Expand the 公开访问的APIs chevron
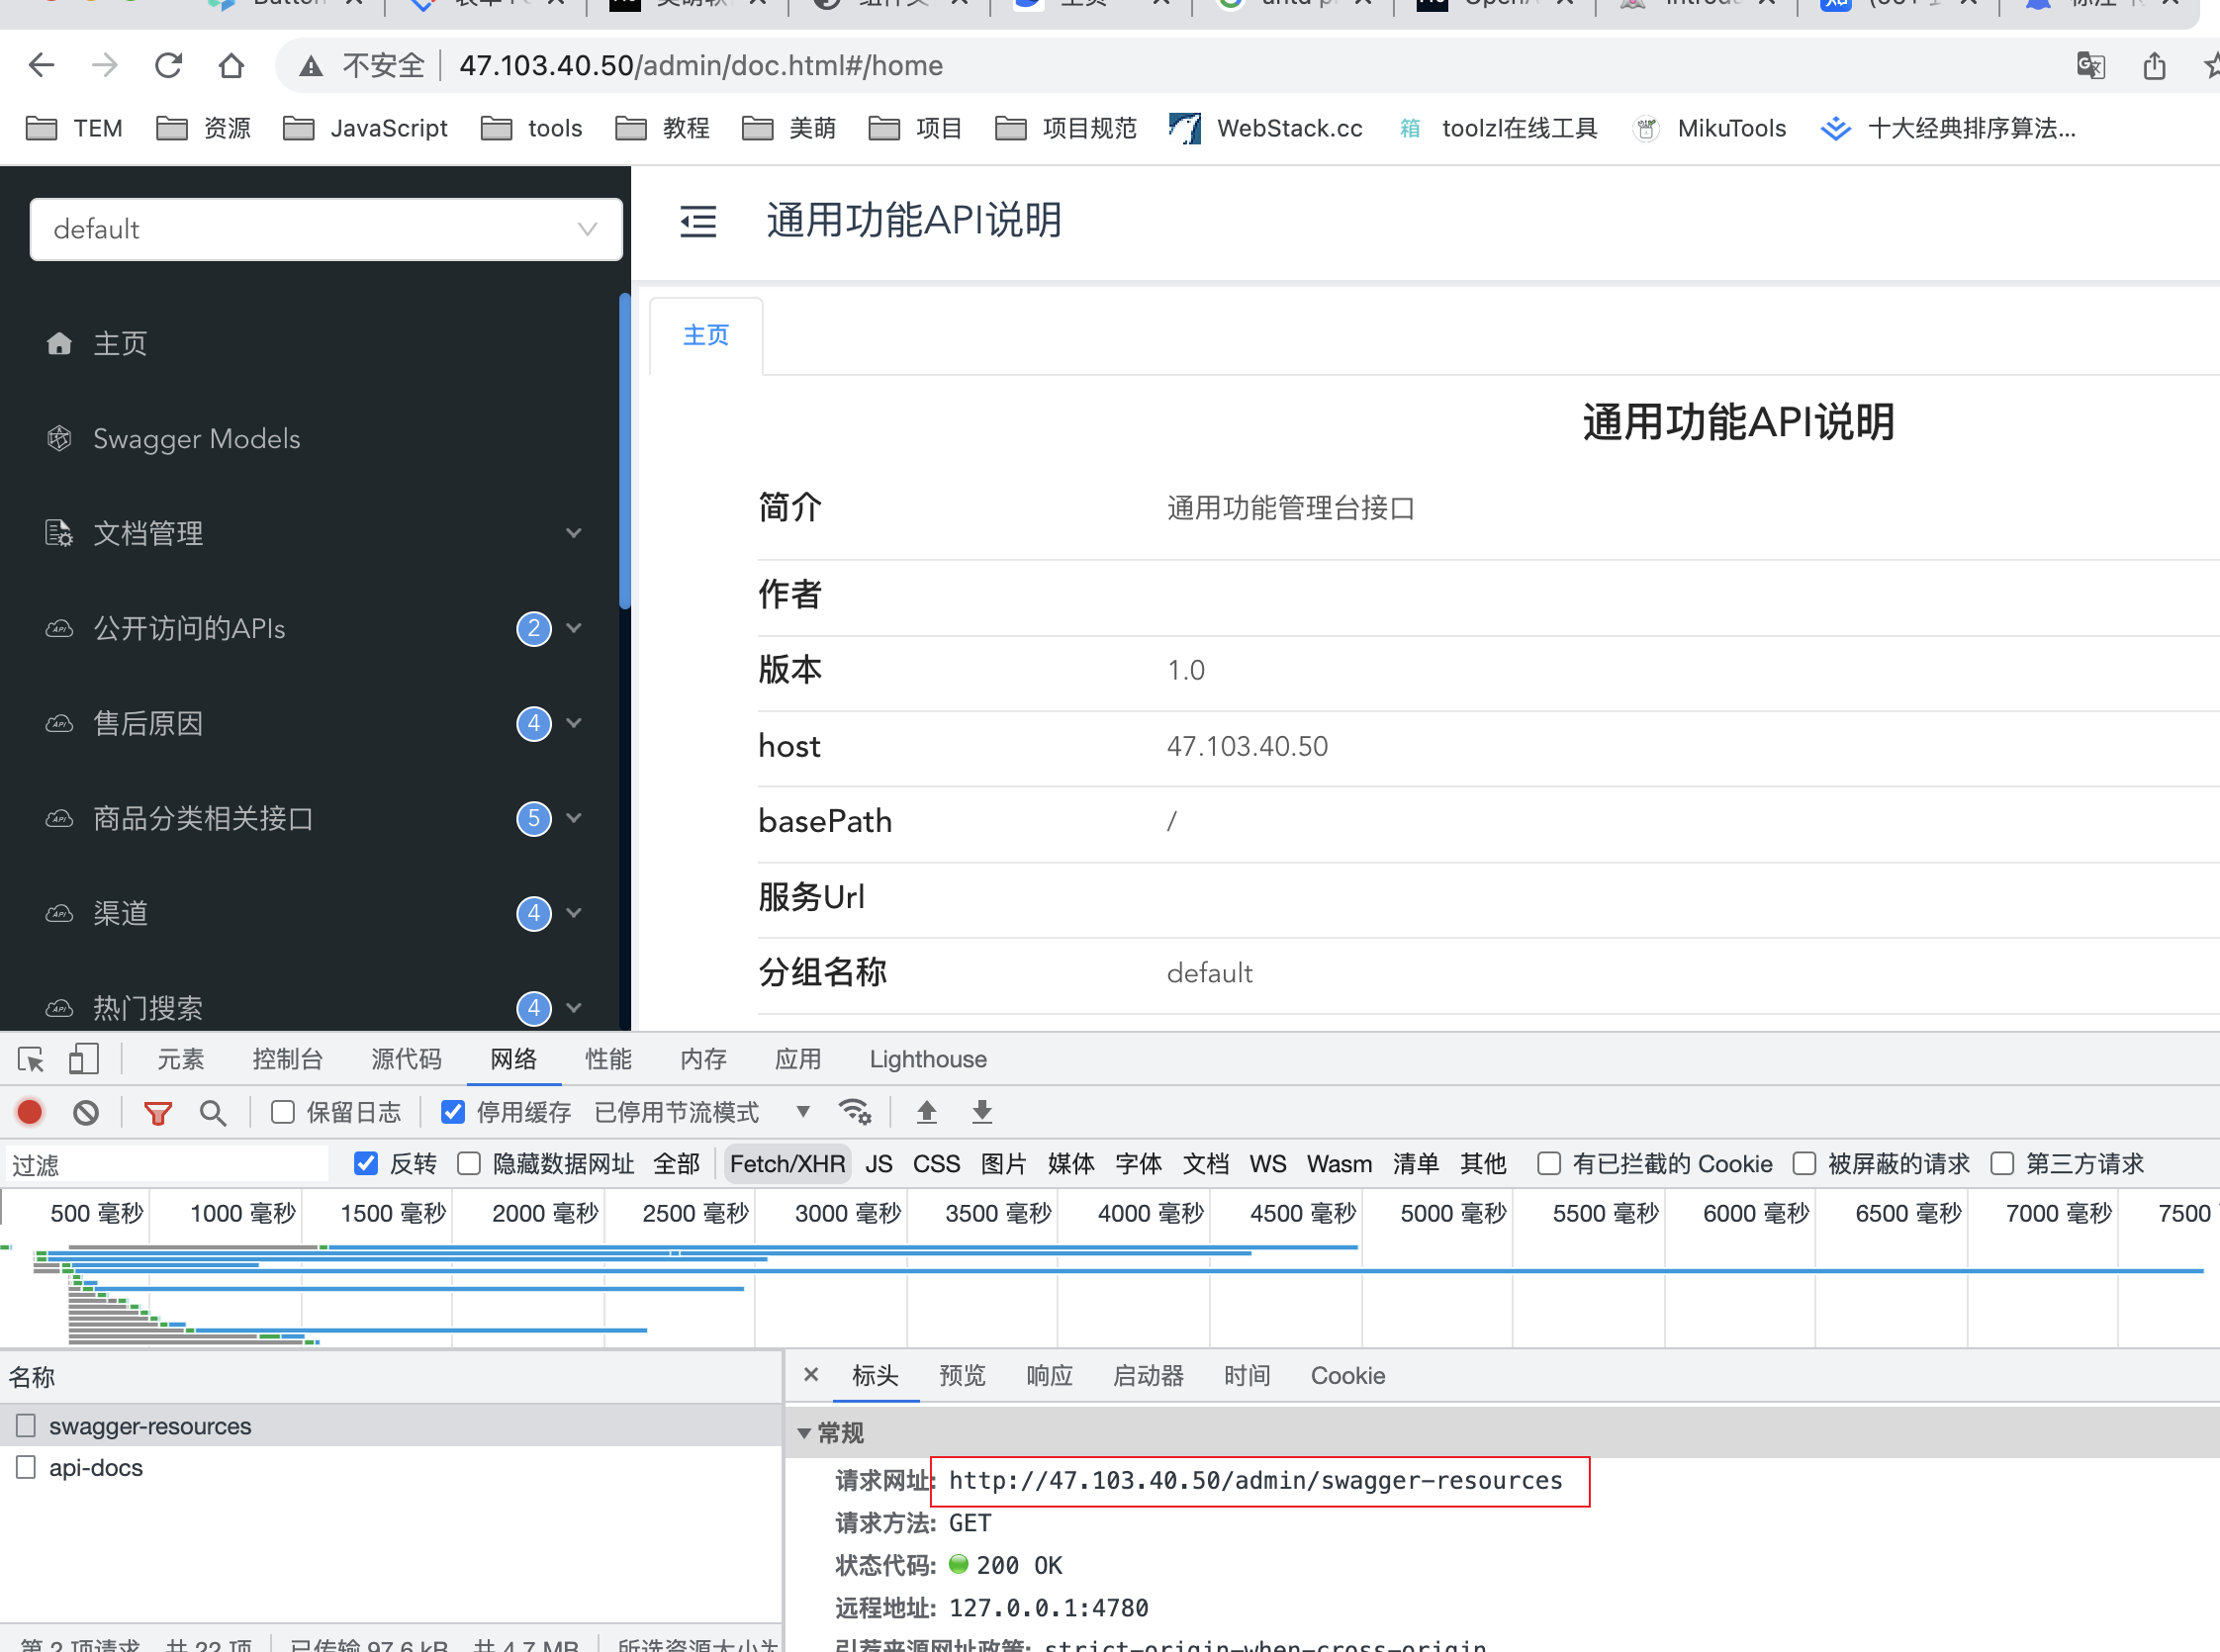The image size is (2220, 1652). [574, 628]
